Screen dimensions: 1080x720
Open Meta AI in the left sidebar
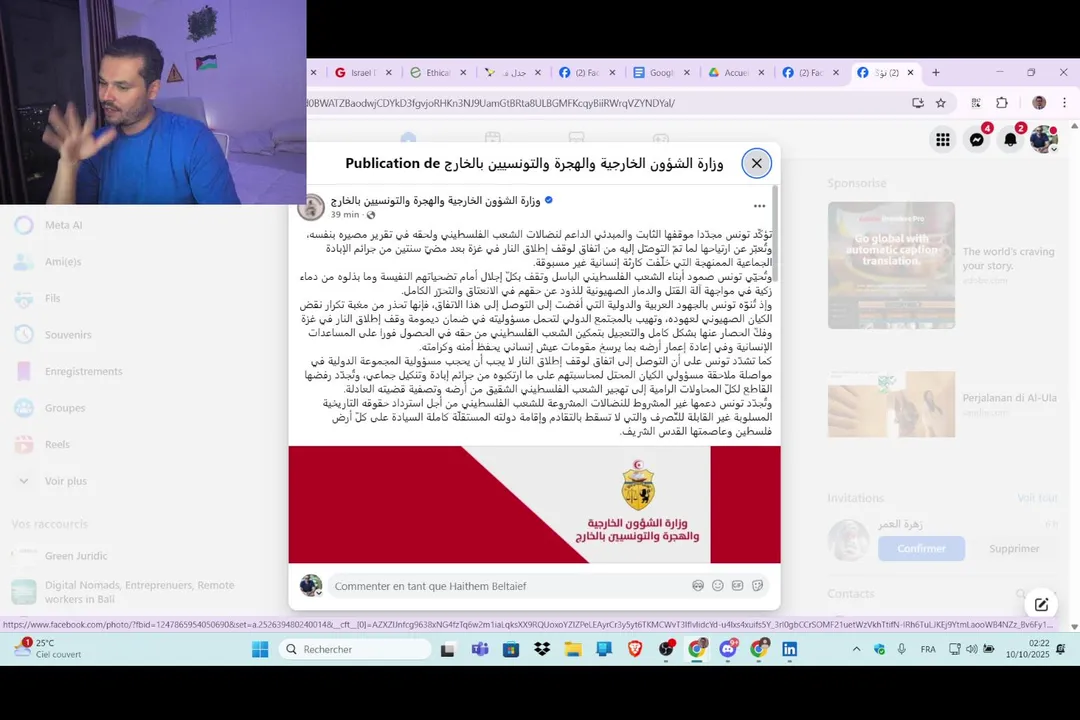(x=63, y=225)
